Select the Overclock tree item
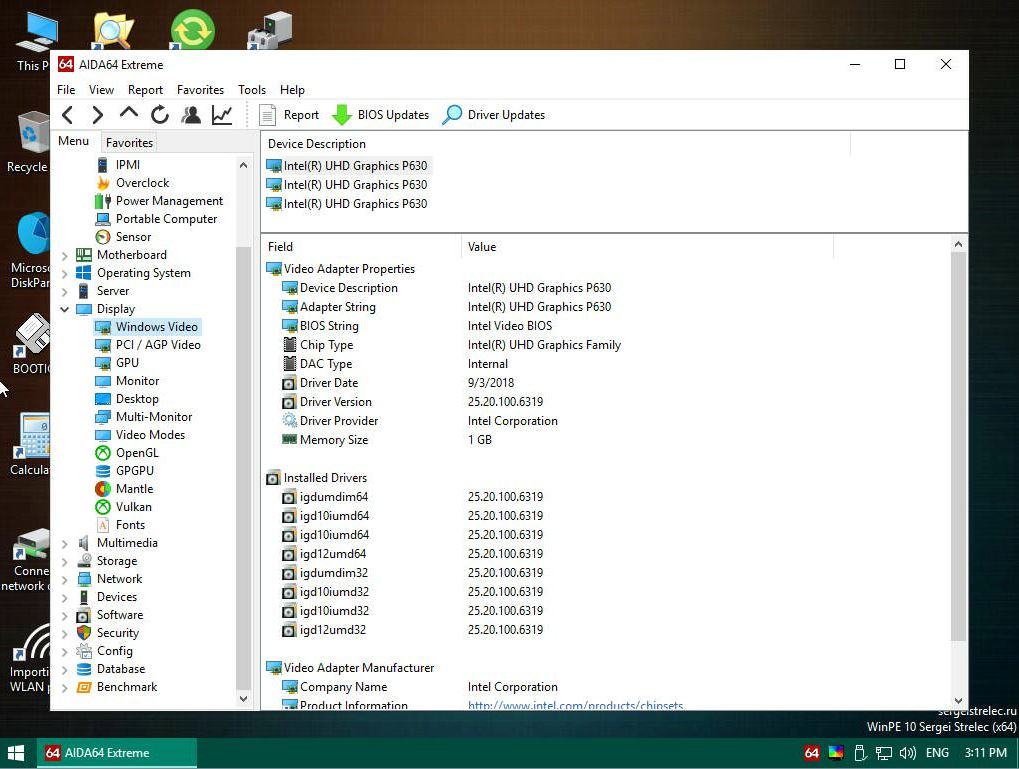Screen dimensions: 1019x769 pyautogui.click(x=142, y=183)
